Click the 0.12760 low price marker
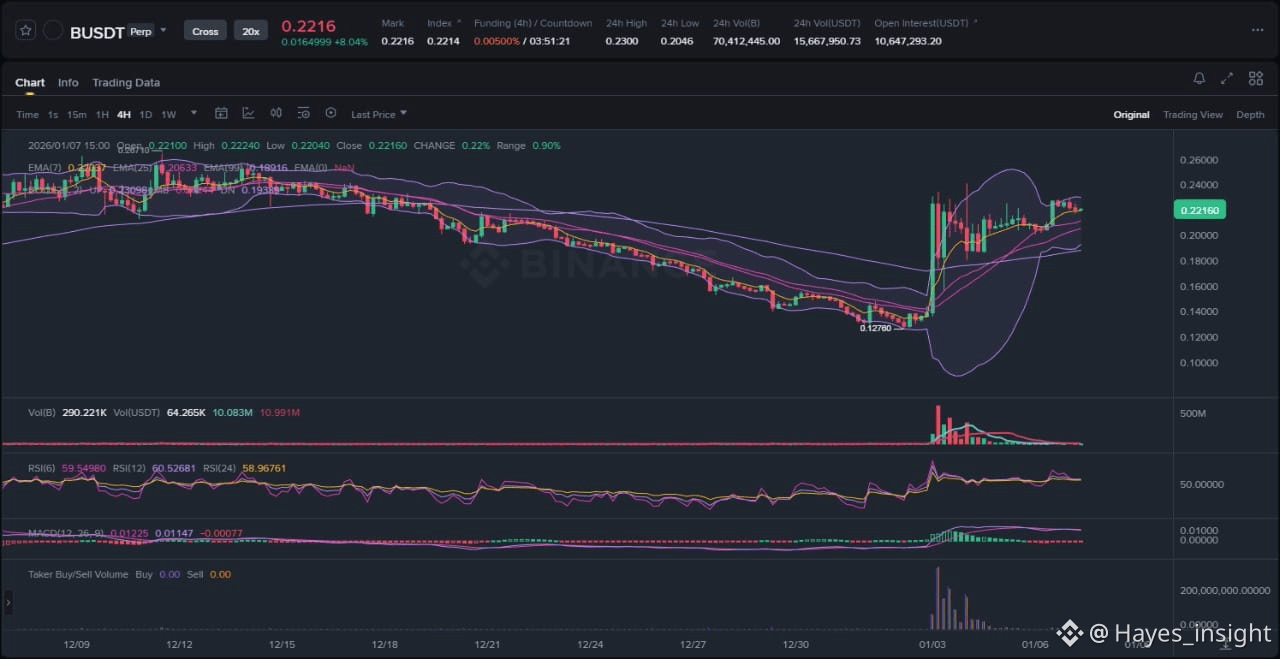This screenshot has width=1280, height=659. point(876,327)
